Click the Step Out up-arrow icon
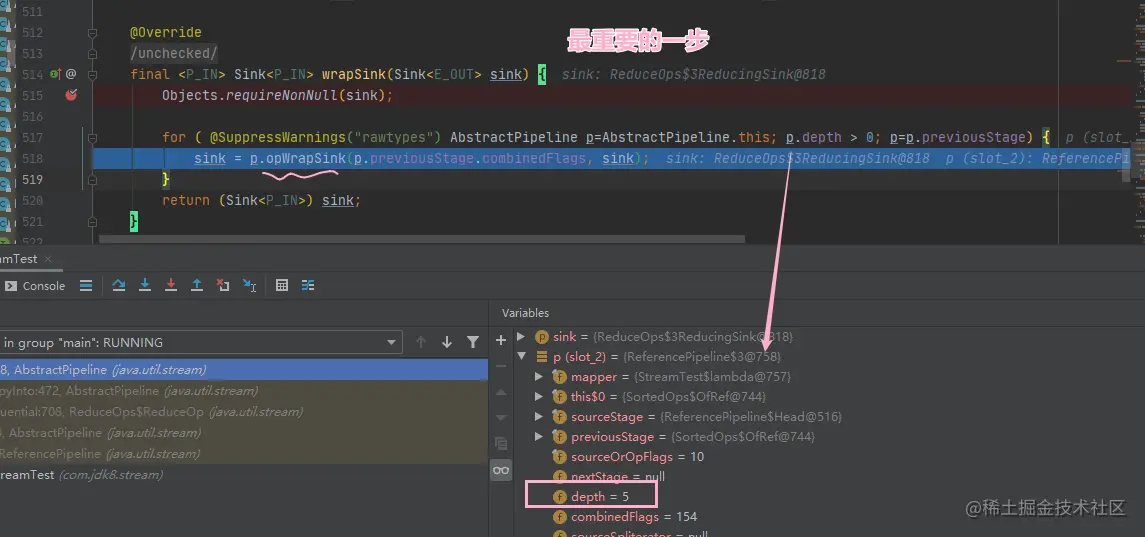This screenshot has width=1145, height=537. tap(196, 286)
